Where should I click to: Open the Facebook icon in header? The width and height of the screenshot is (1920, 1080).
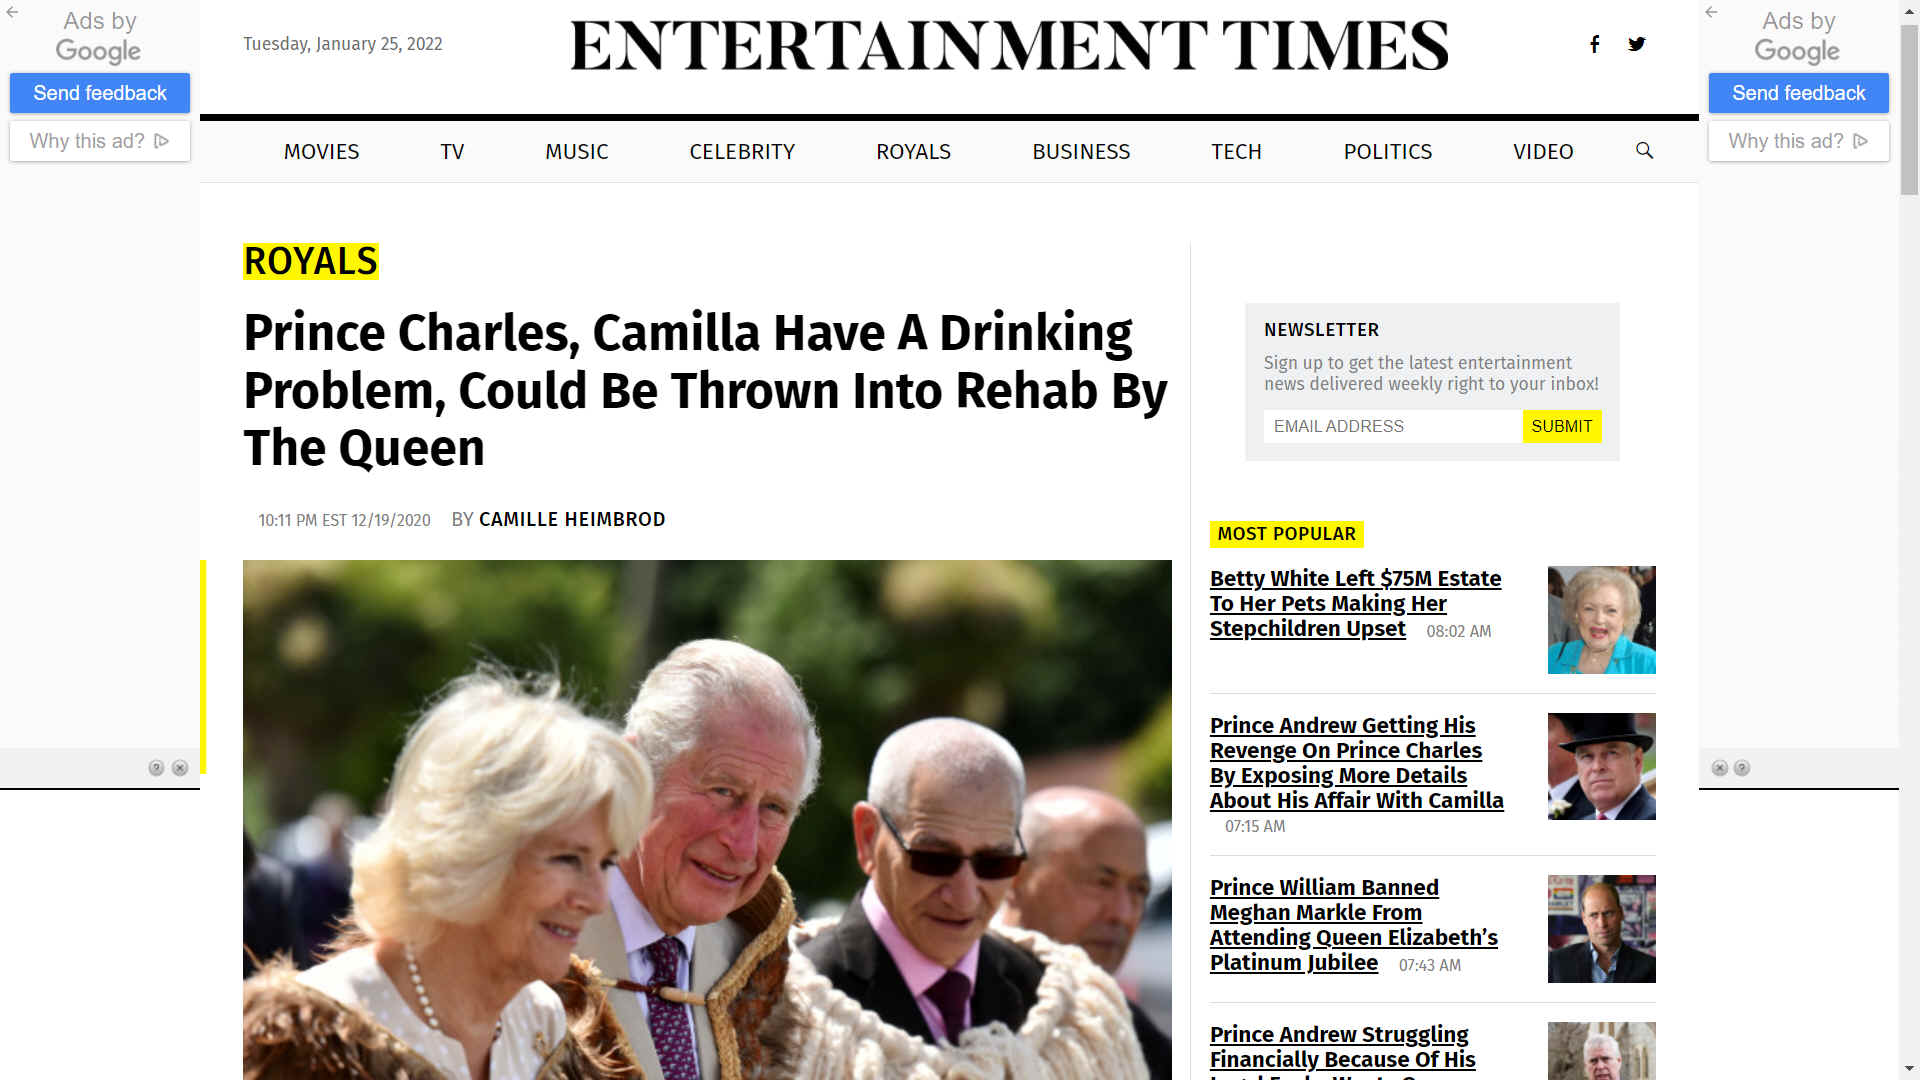tap(1595, 44)
